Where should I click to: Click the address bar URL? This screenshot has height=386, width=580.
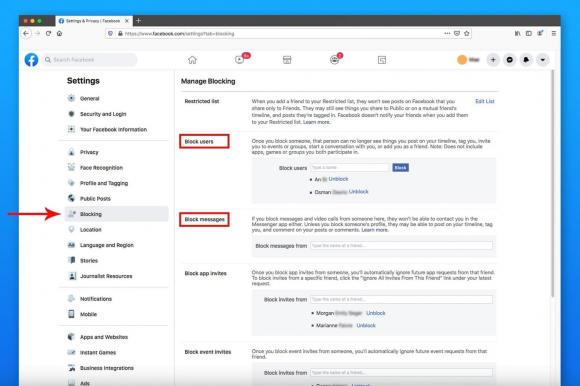tap(179, 34)
